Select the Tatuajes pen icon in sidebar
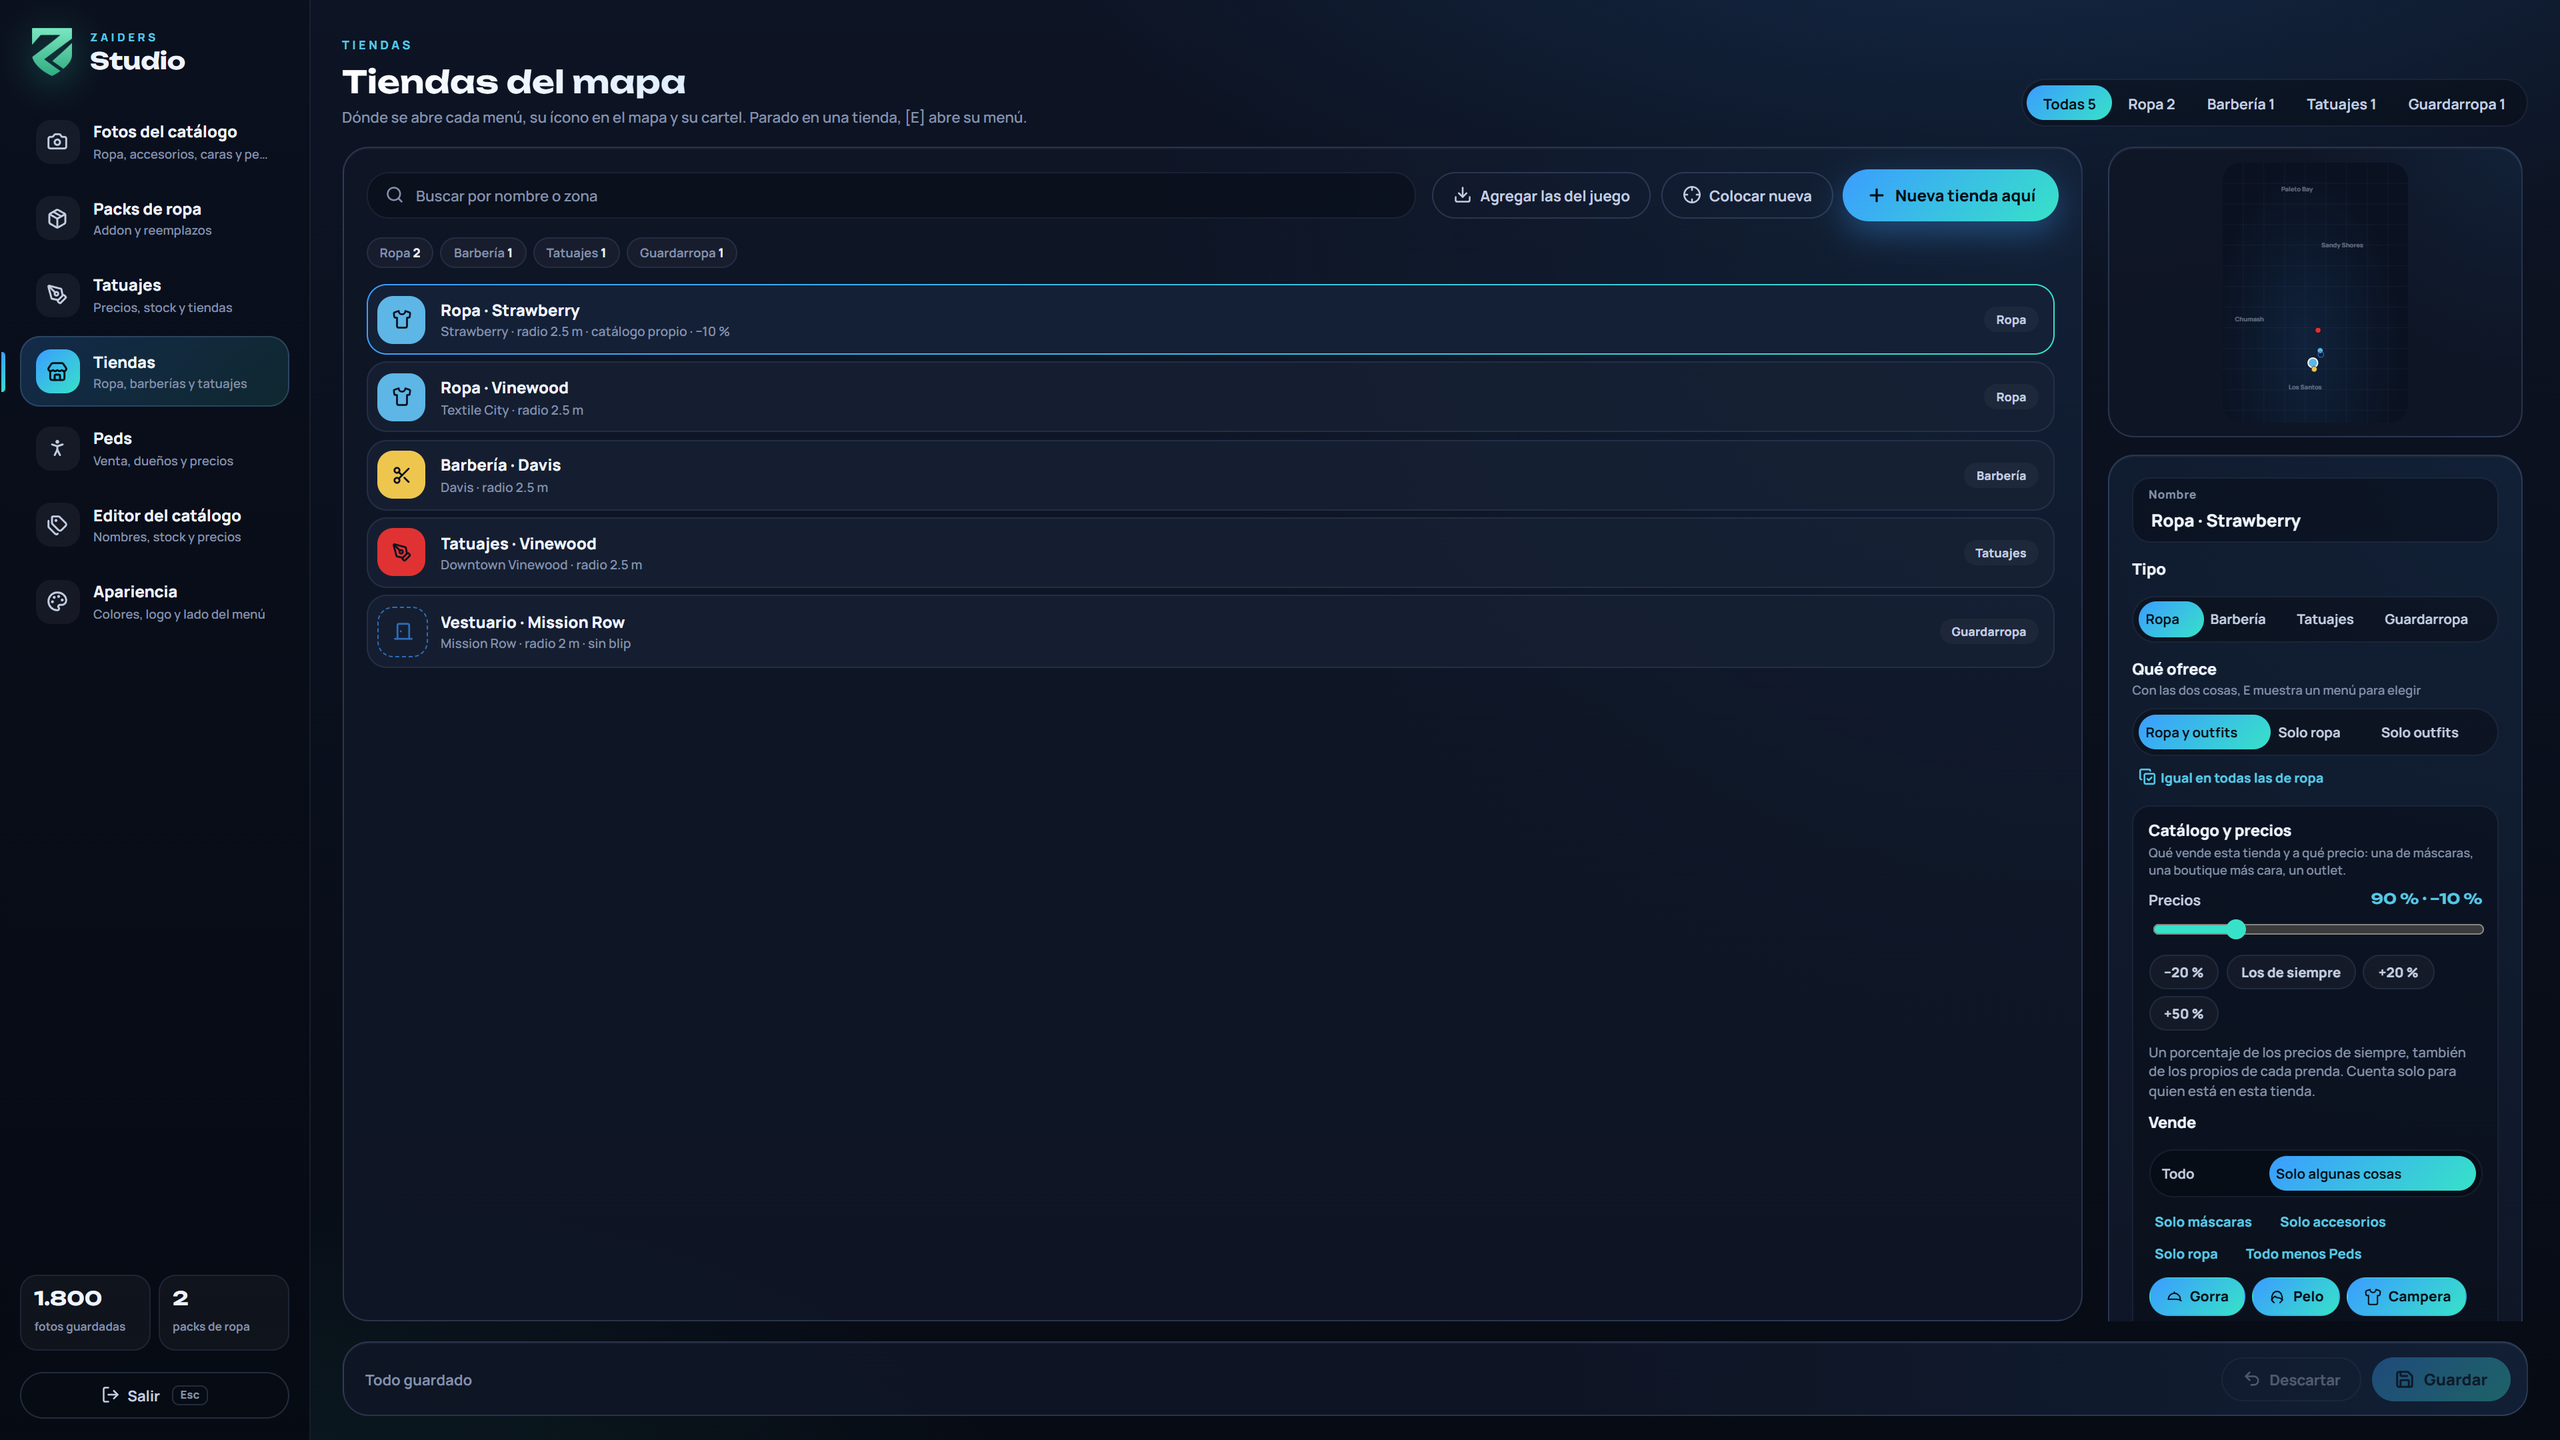2560x1440 pixels. [x=57, y=295]
